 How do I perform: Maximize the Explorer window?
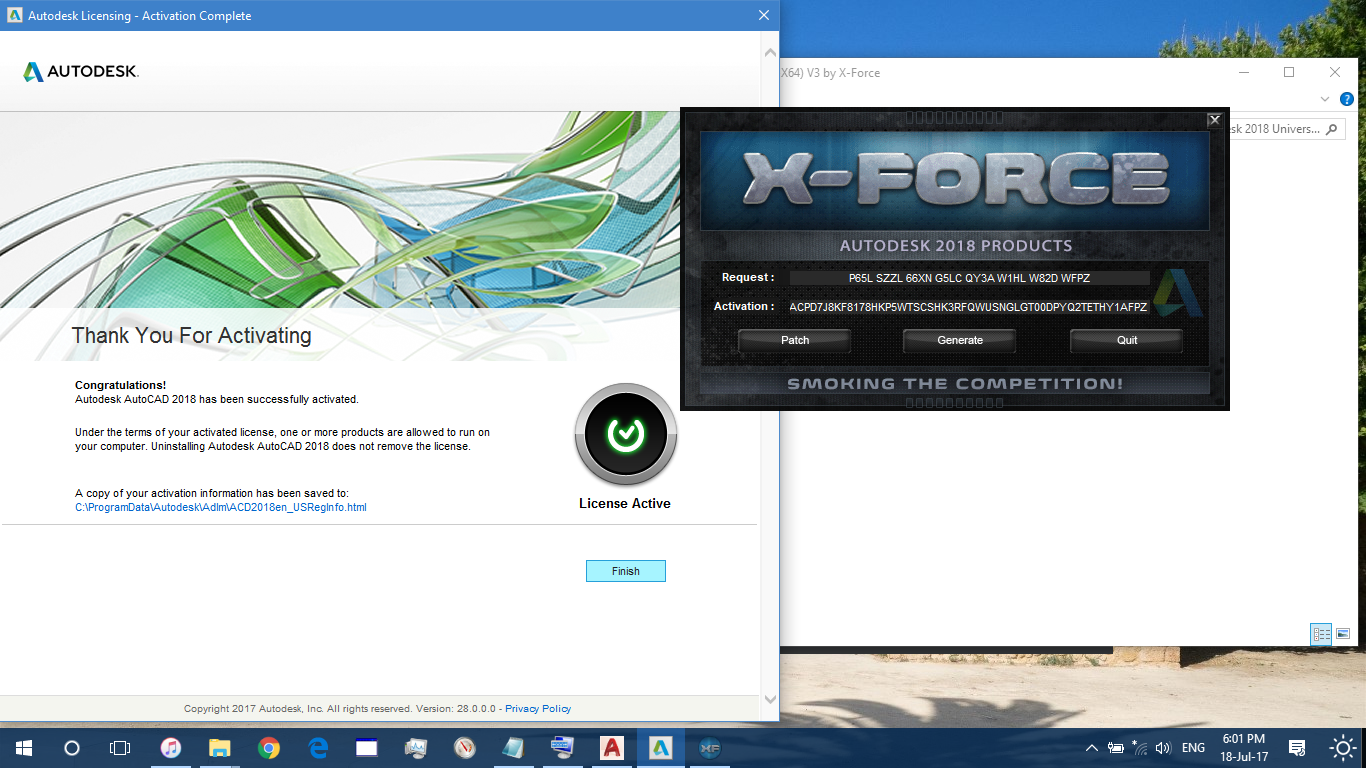click(x=1289, y=72)
